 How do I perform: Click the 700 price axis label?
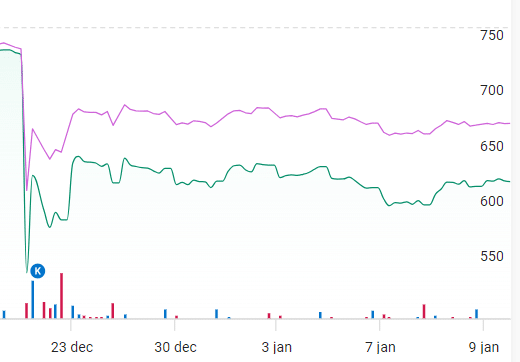coord(492,90)
